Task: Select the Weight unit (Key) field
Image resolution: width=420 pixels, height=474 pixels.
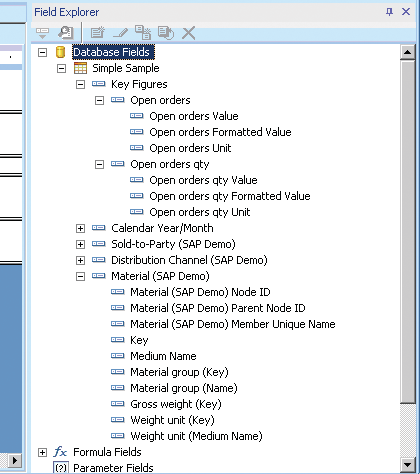Action: [x=172, y=420]
